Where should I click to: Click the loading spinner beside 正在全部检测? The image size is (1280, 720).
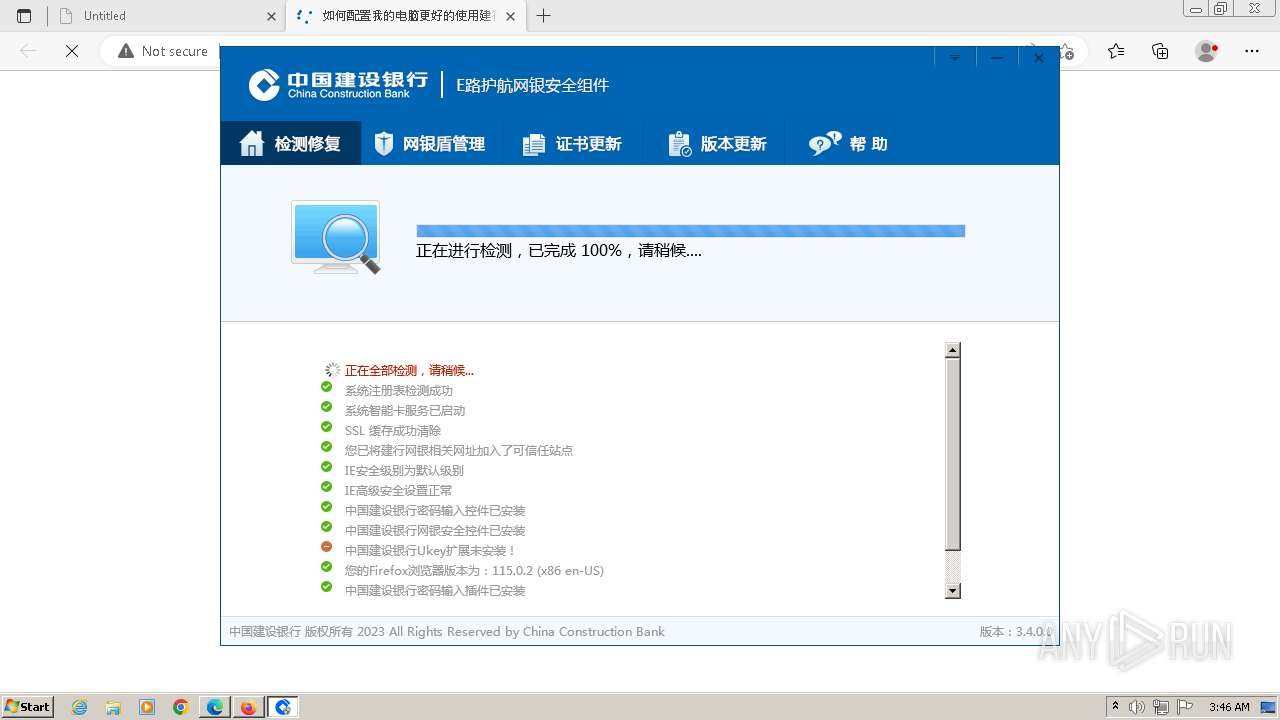click(333, 370)
